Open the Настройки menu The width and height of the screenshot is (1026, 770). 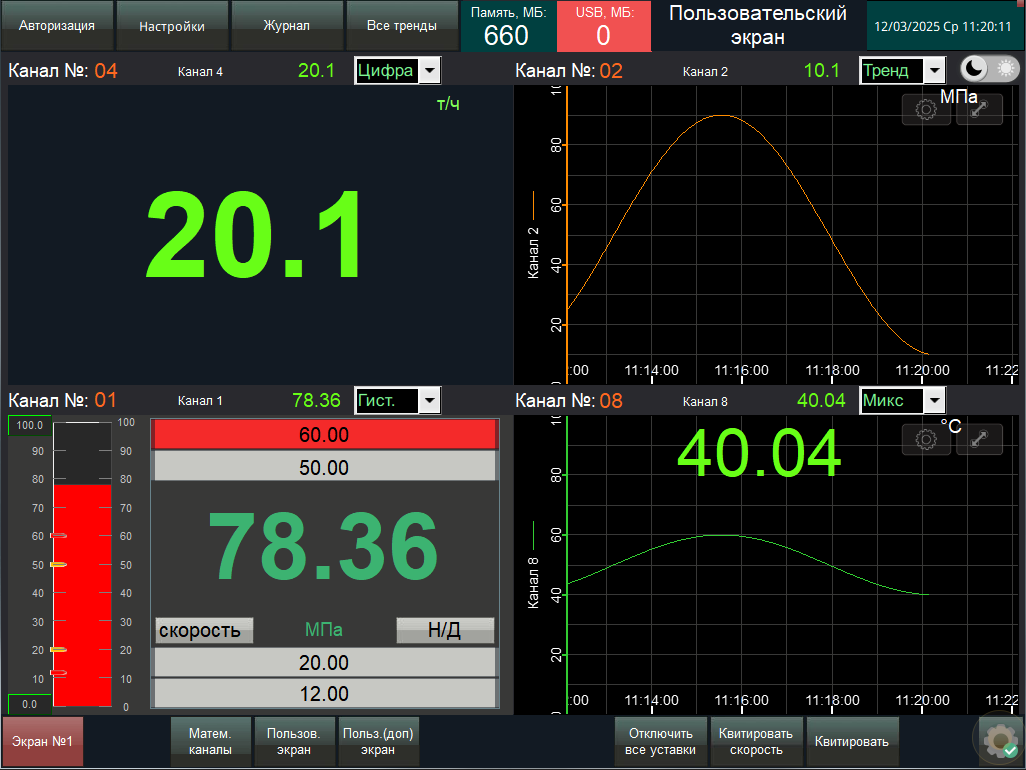[x=172, y=26]
